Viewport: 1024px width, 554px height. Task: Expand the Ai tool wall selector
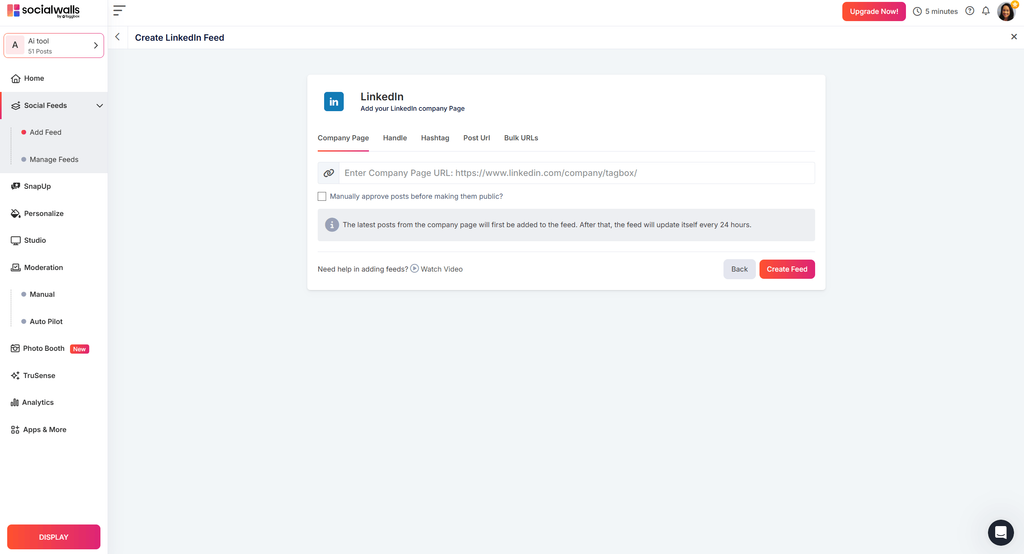click(54, 46)
